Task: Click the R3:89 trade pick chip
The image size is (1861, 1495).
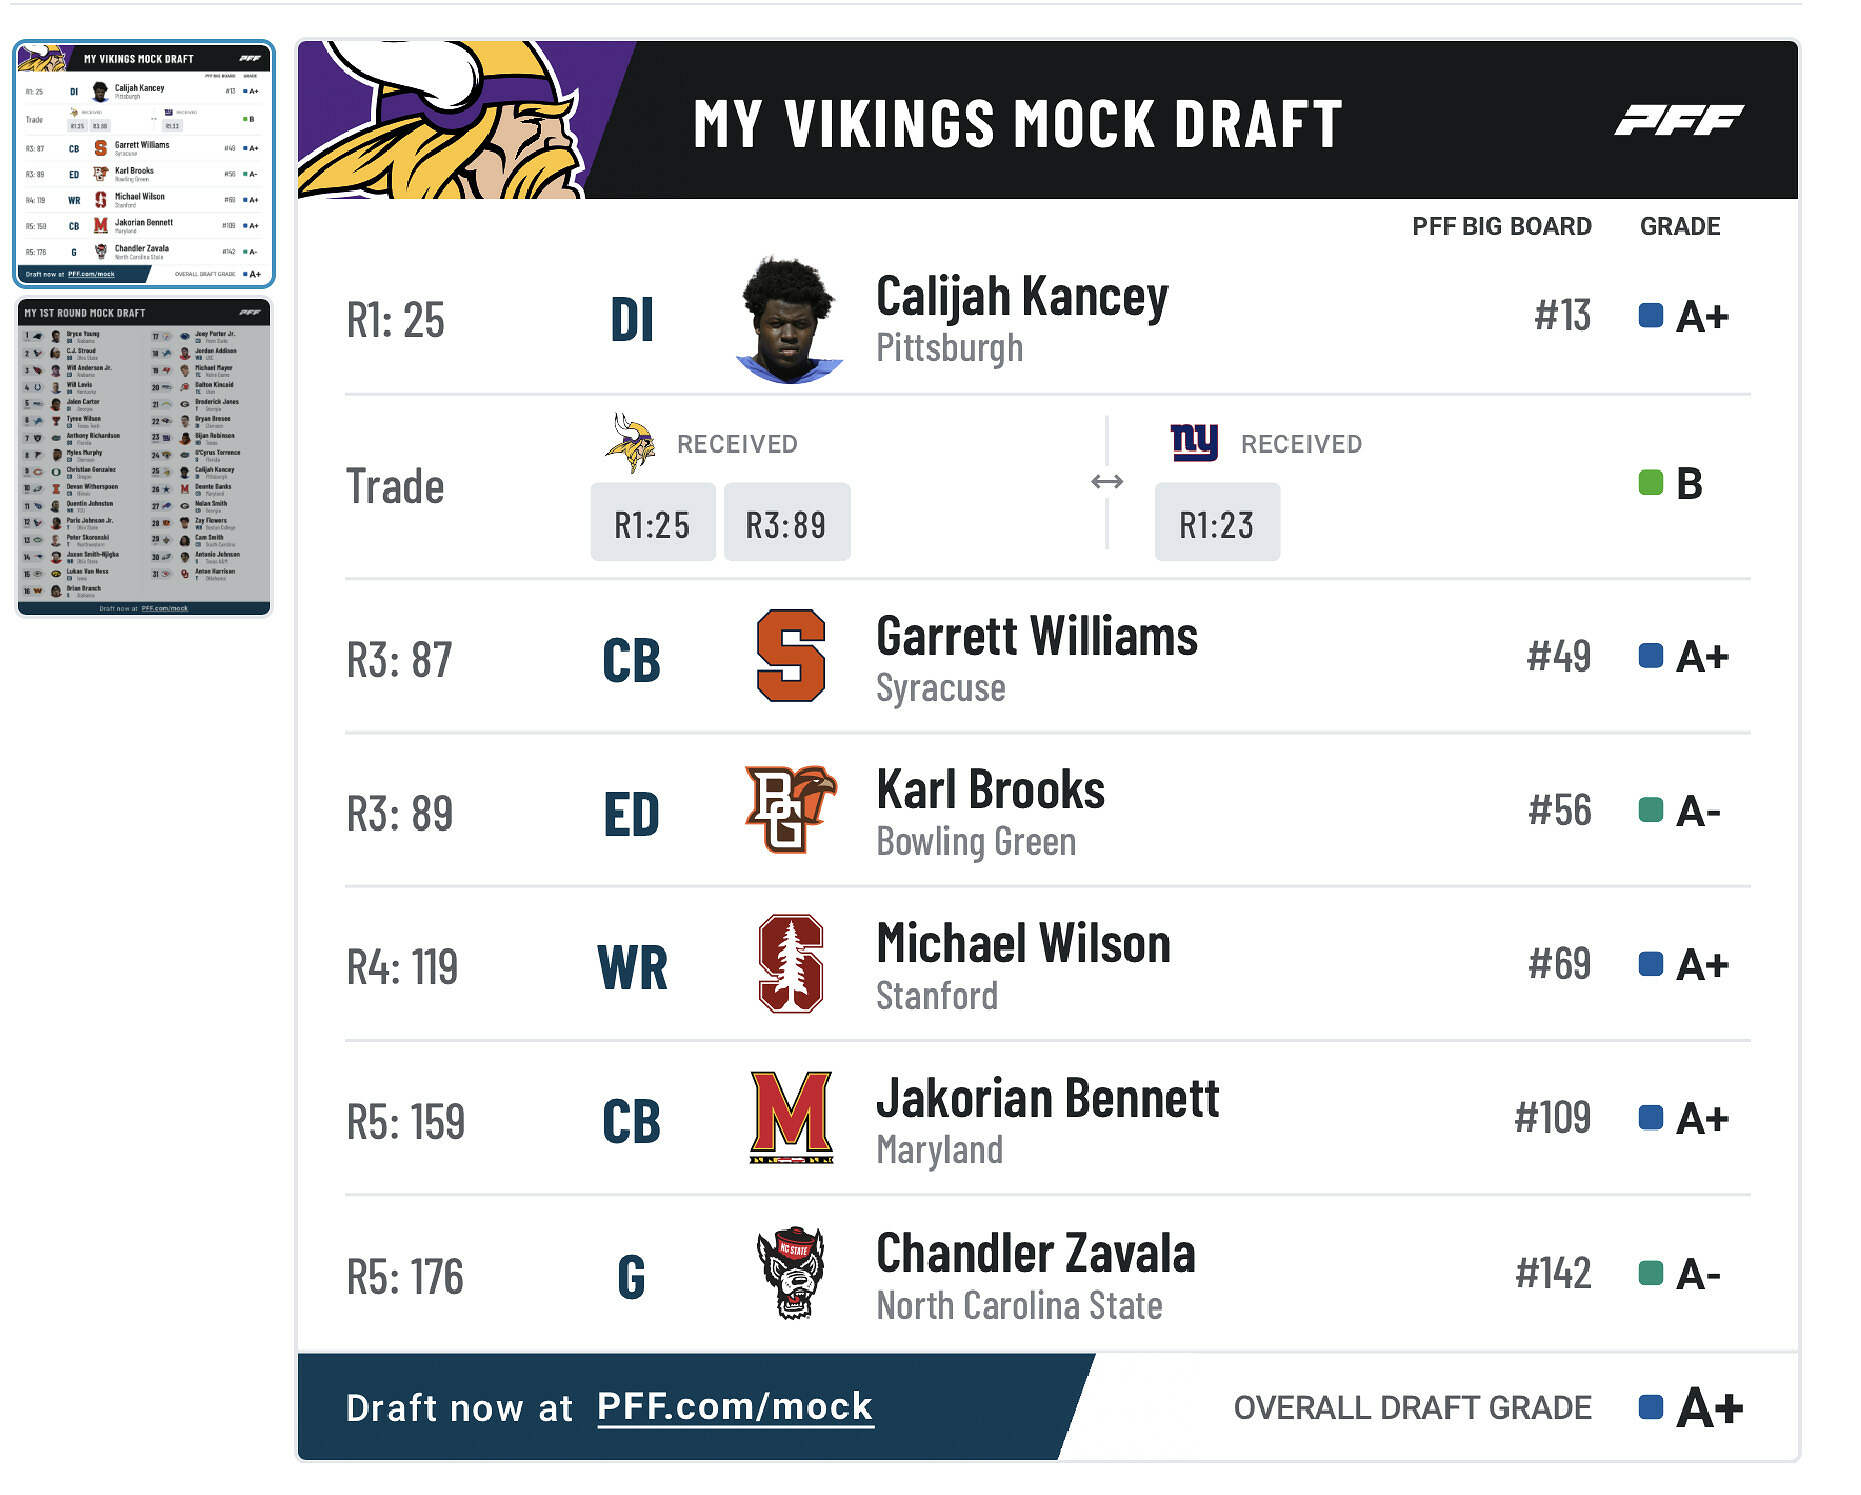Action: 786,523
